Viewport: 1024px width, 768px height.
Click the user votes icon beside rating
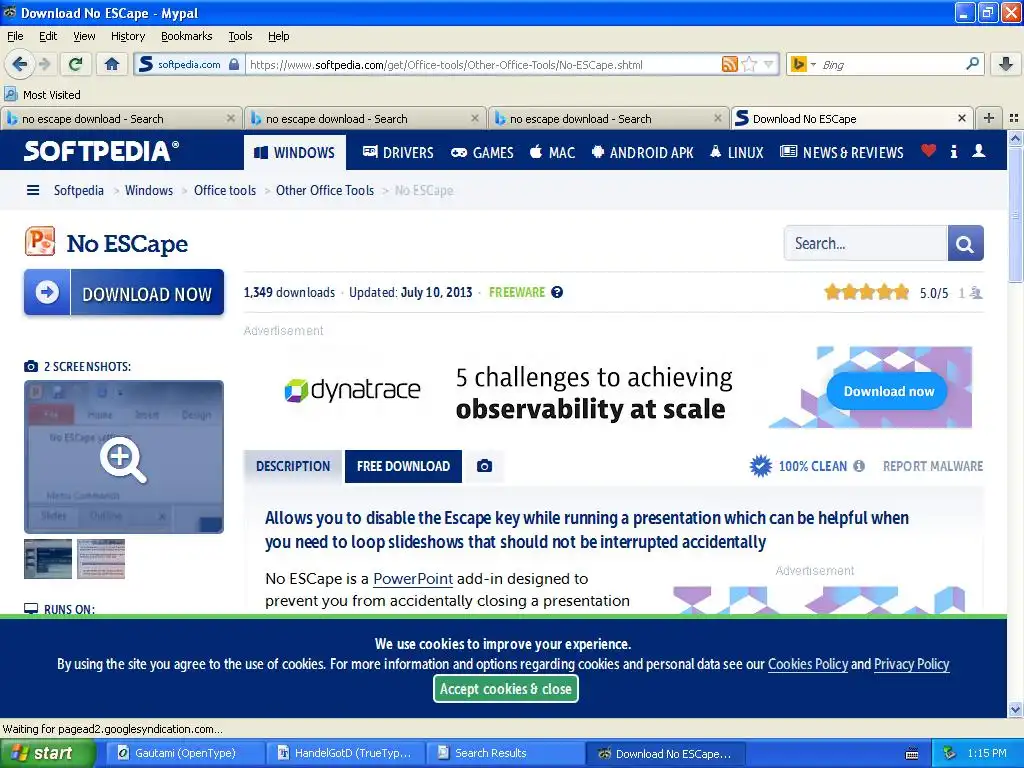(x=976, y=293)
